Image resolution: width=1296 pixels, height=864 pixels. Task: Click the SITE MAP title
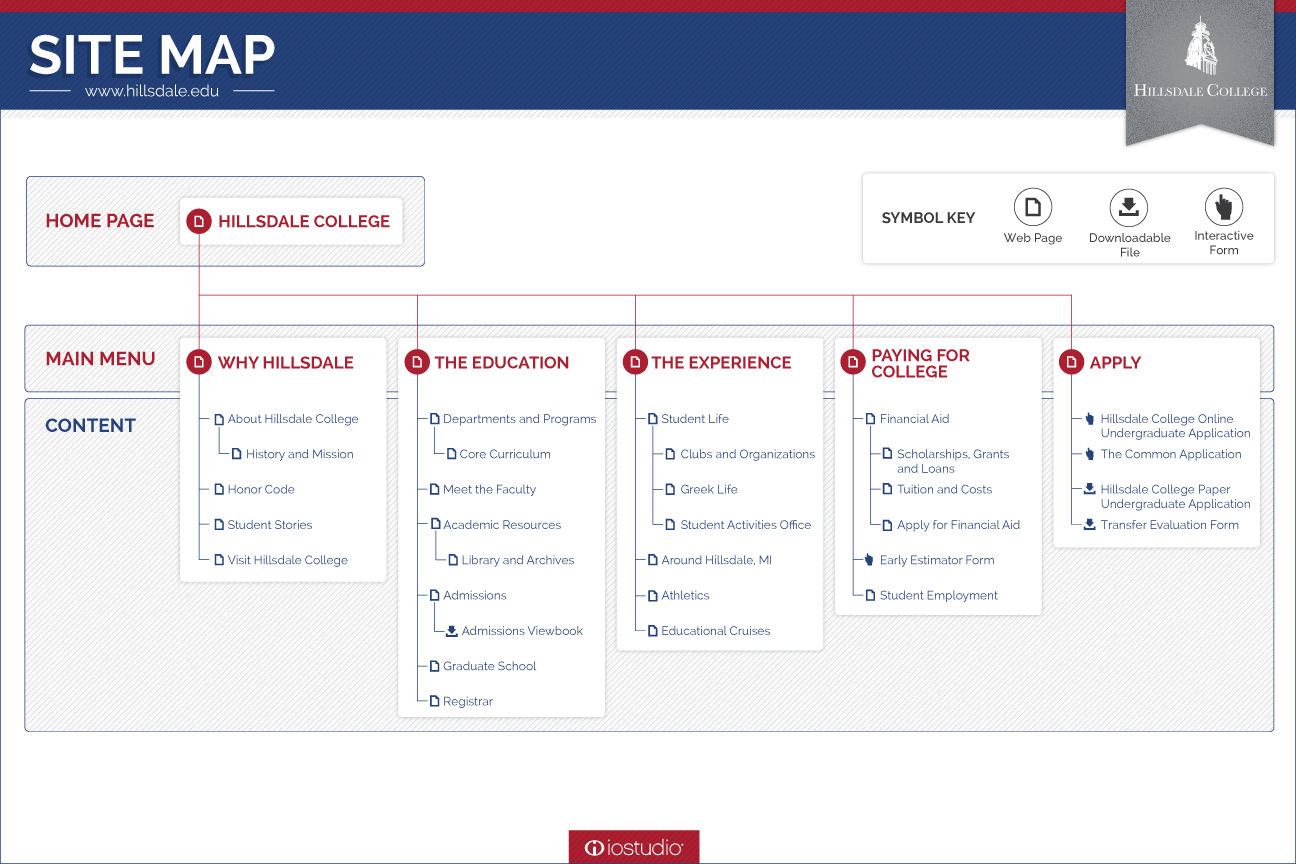pos(152,56)
